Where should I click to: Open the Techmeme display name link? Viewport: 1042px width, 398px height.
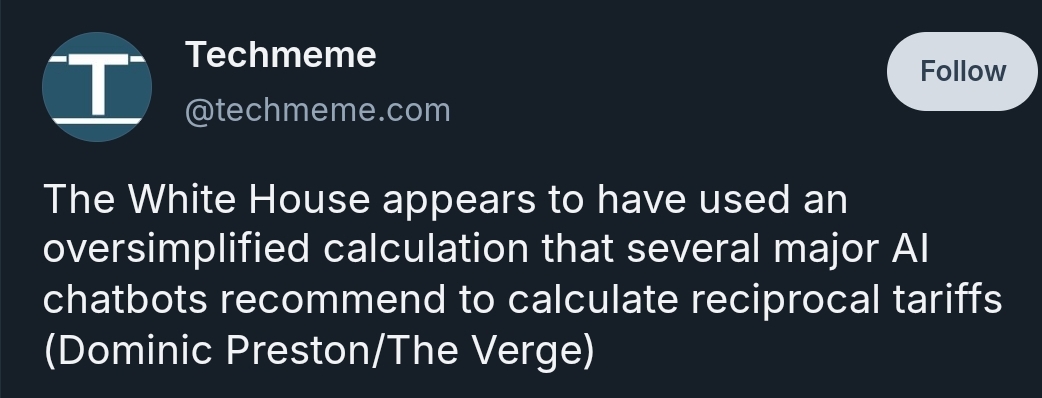coord(280,54)
